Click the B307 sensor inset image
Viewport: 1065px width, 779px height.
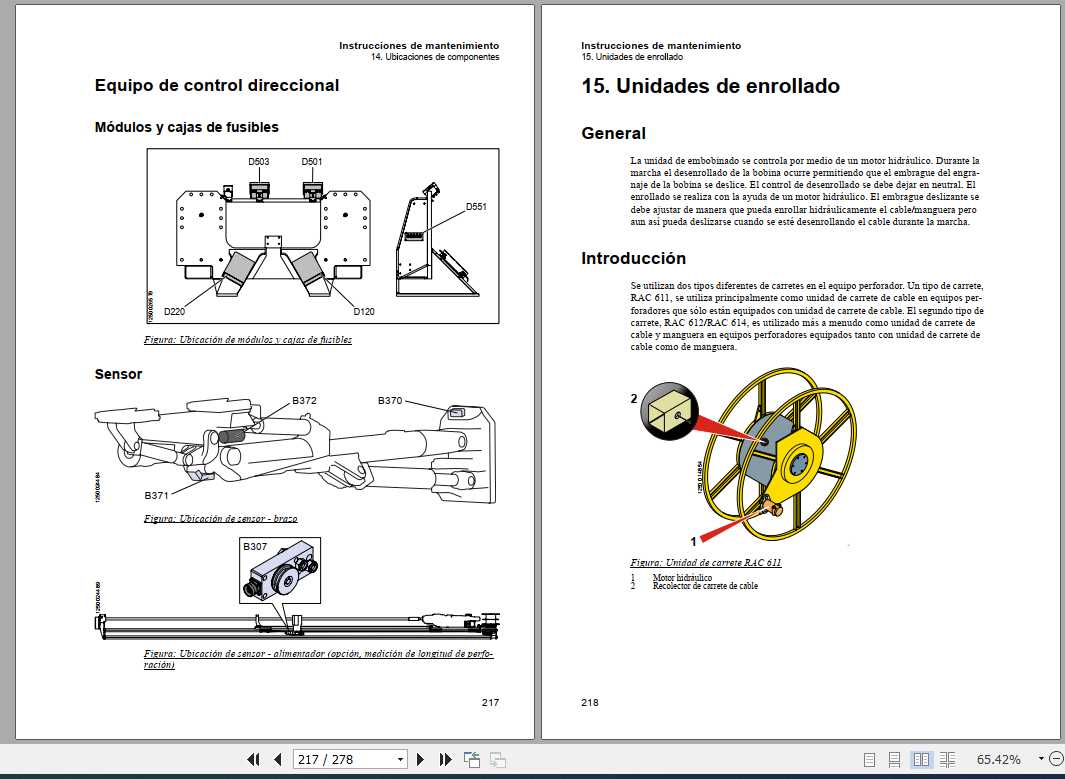click(281, 571)
